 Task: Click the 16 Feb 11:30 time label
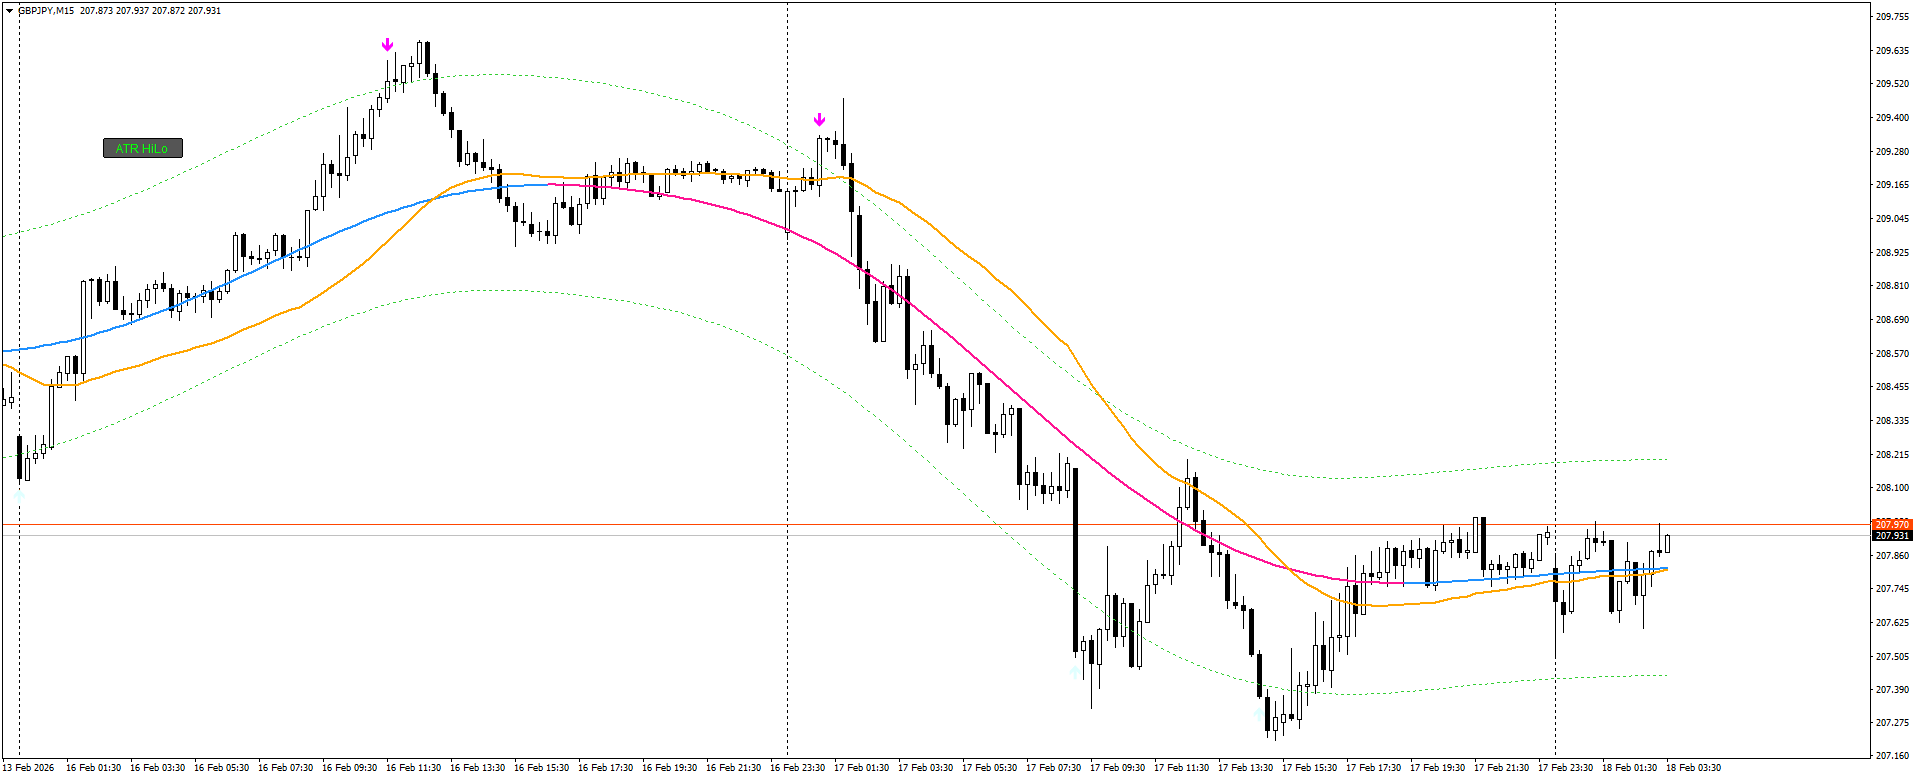point(413,768)
